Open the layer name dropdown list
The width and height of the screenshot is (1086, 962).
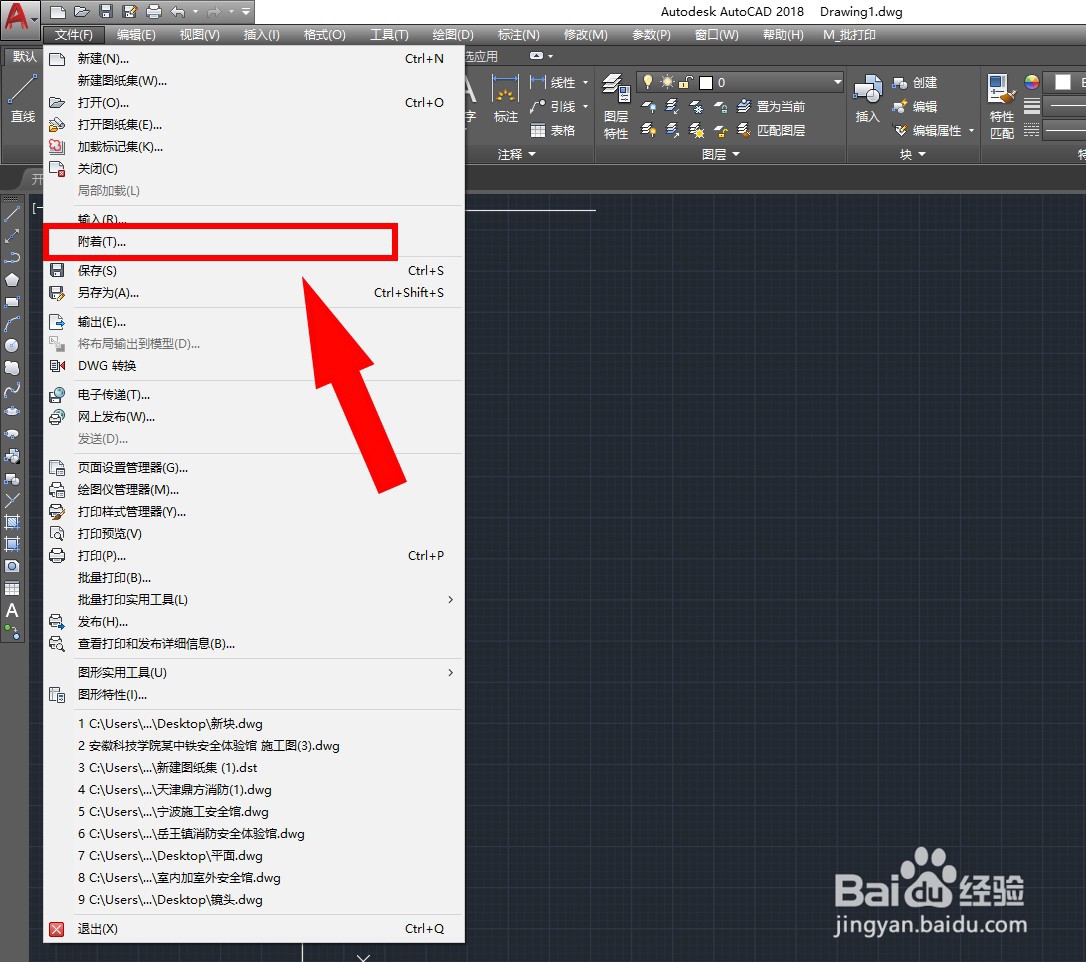(x=837, y=82)
